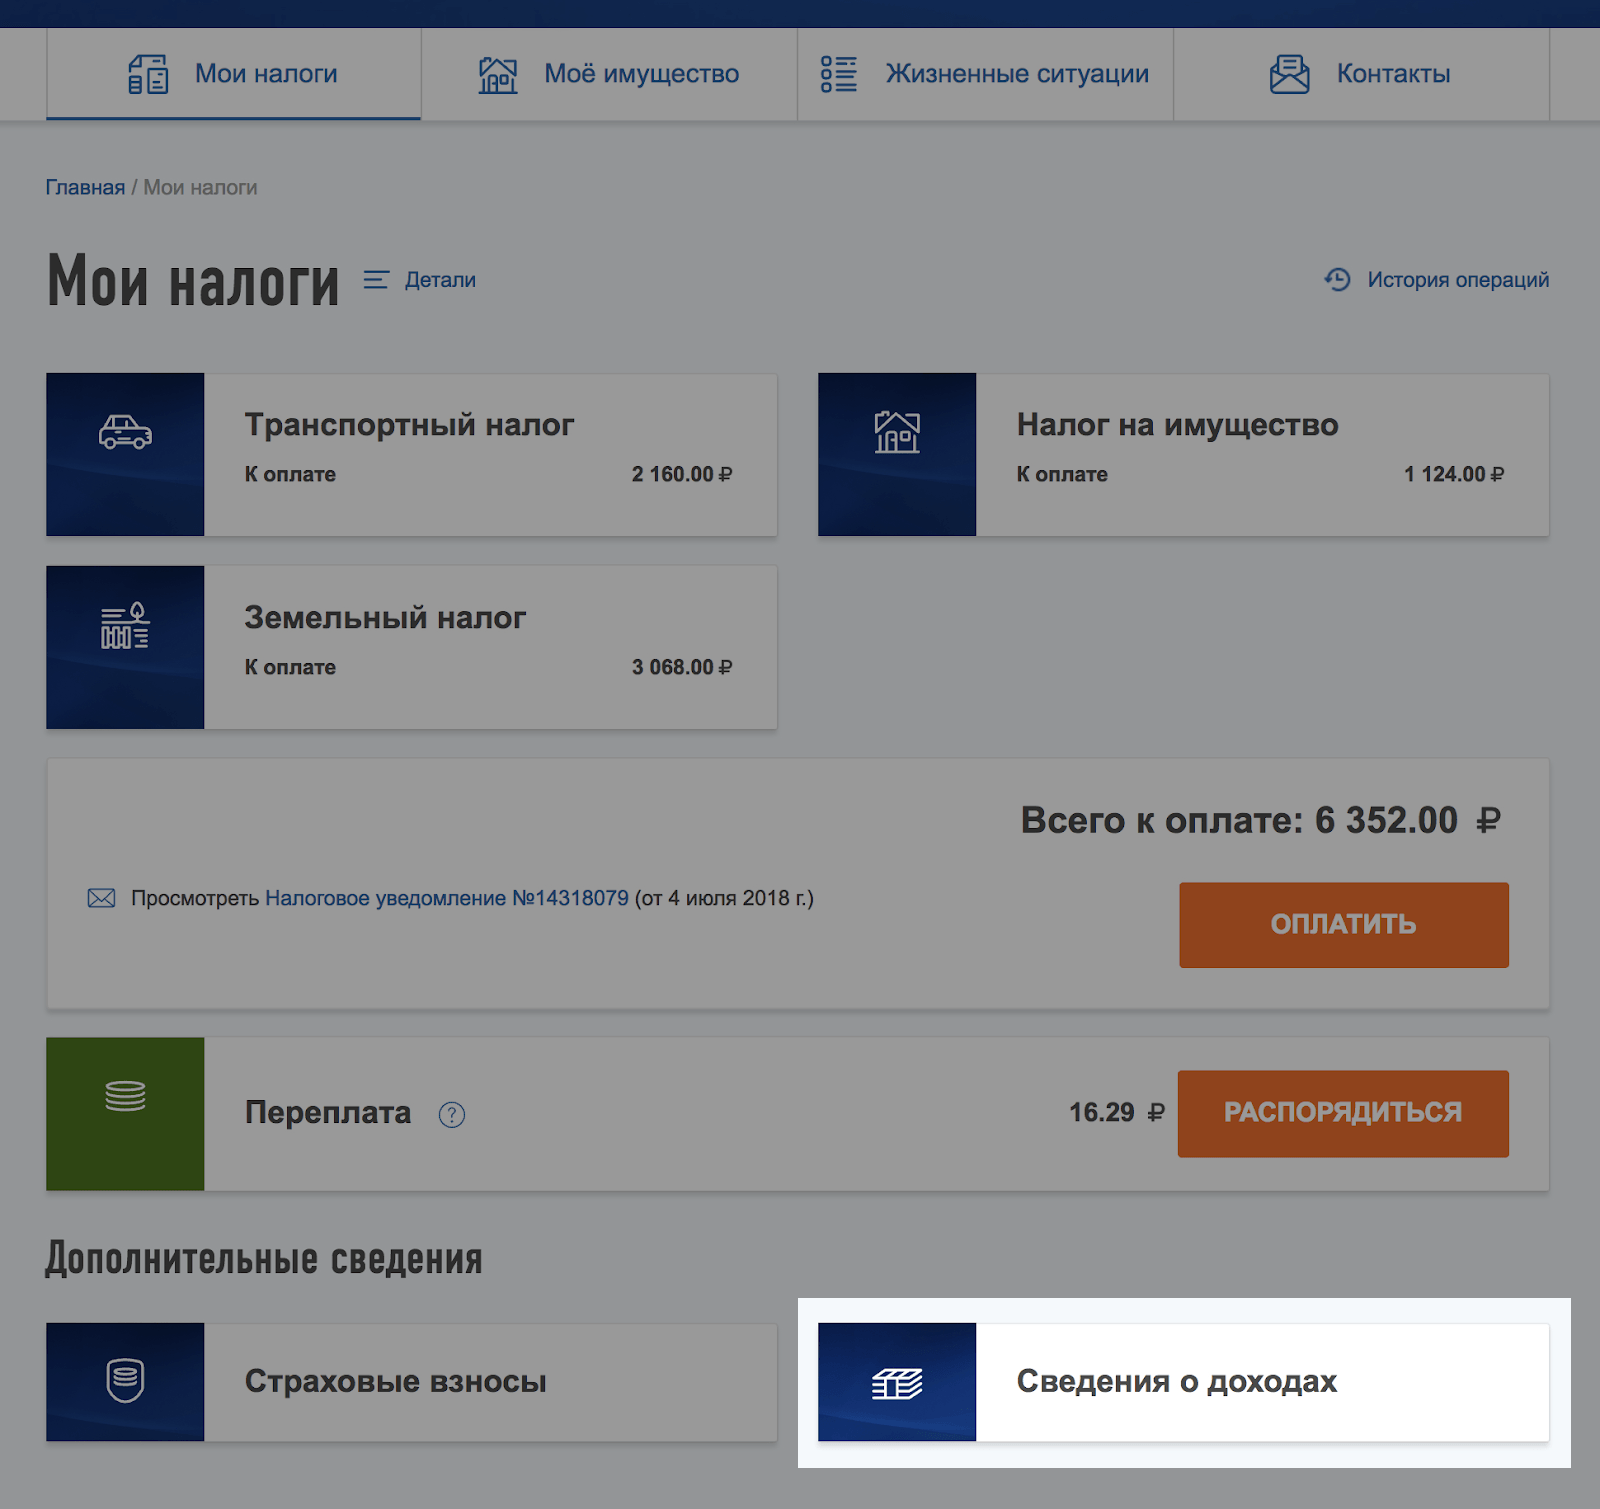
Task: Open Налоговое уведомление №14318079 link
Action: tap(447, 898)
